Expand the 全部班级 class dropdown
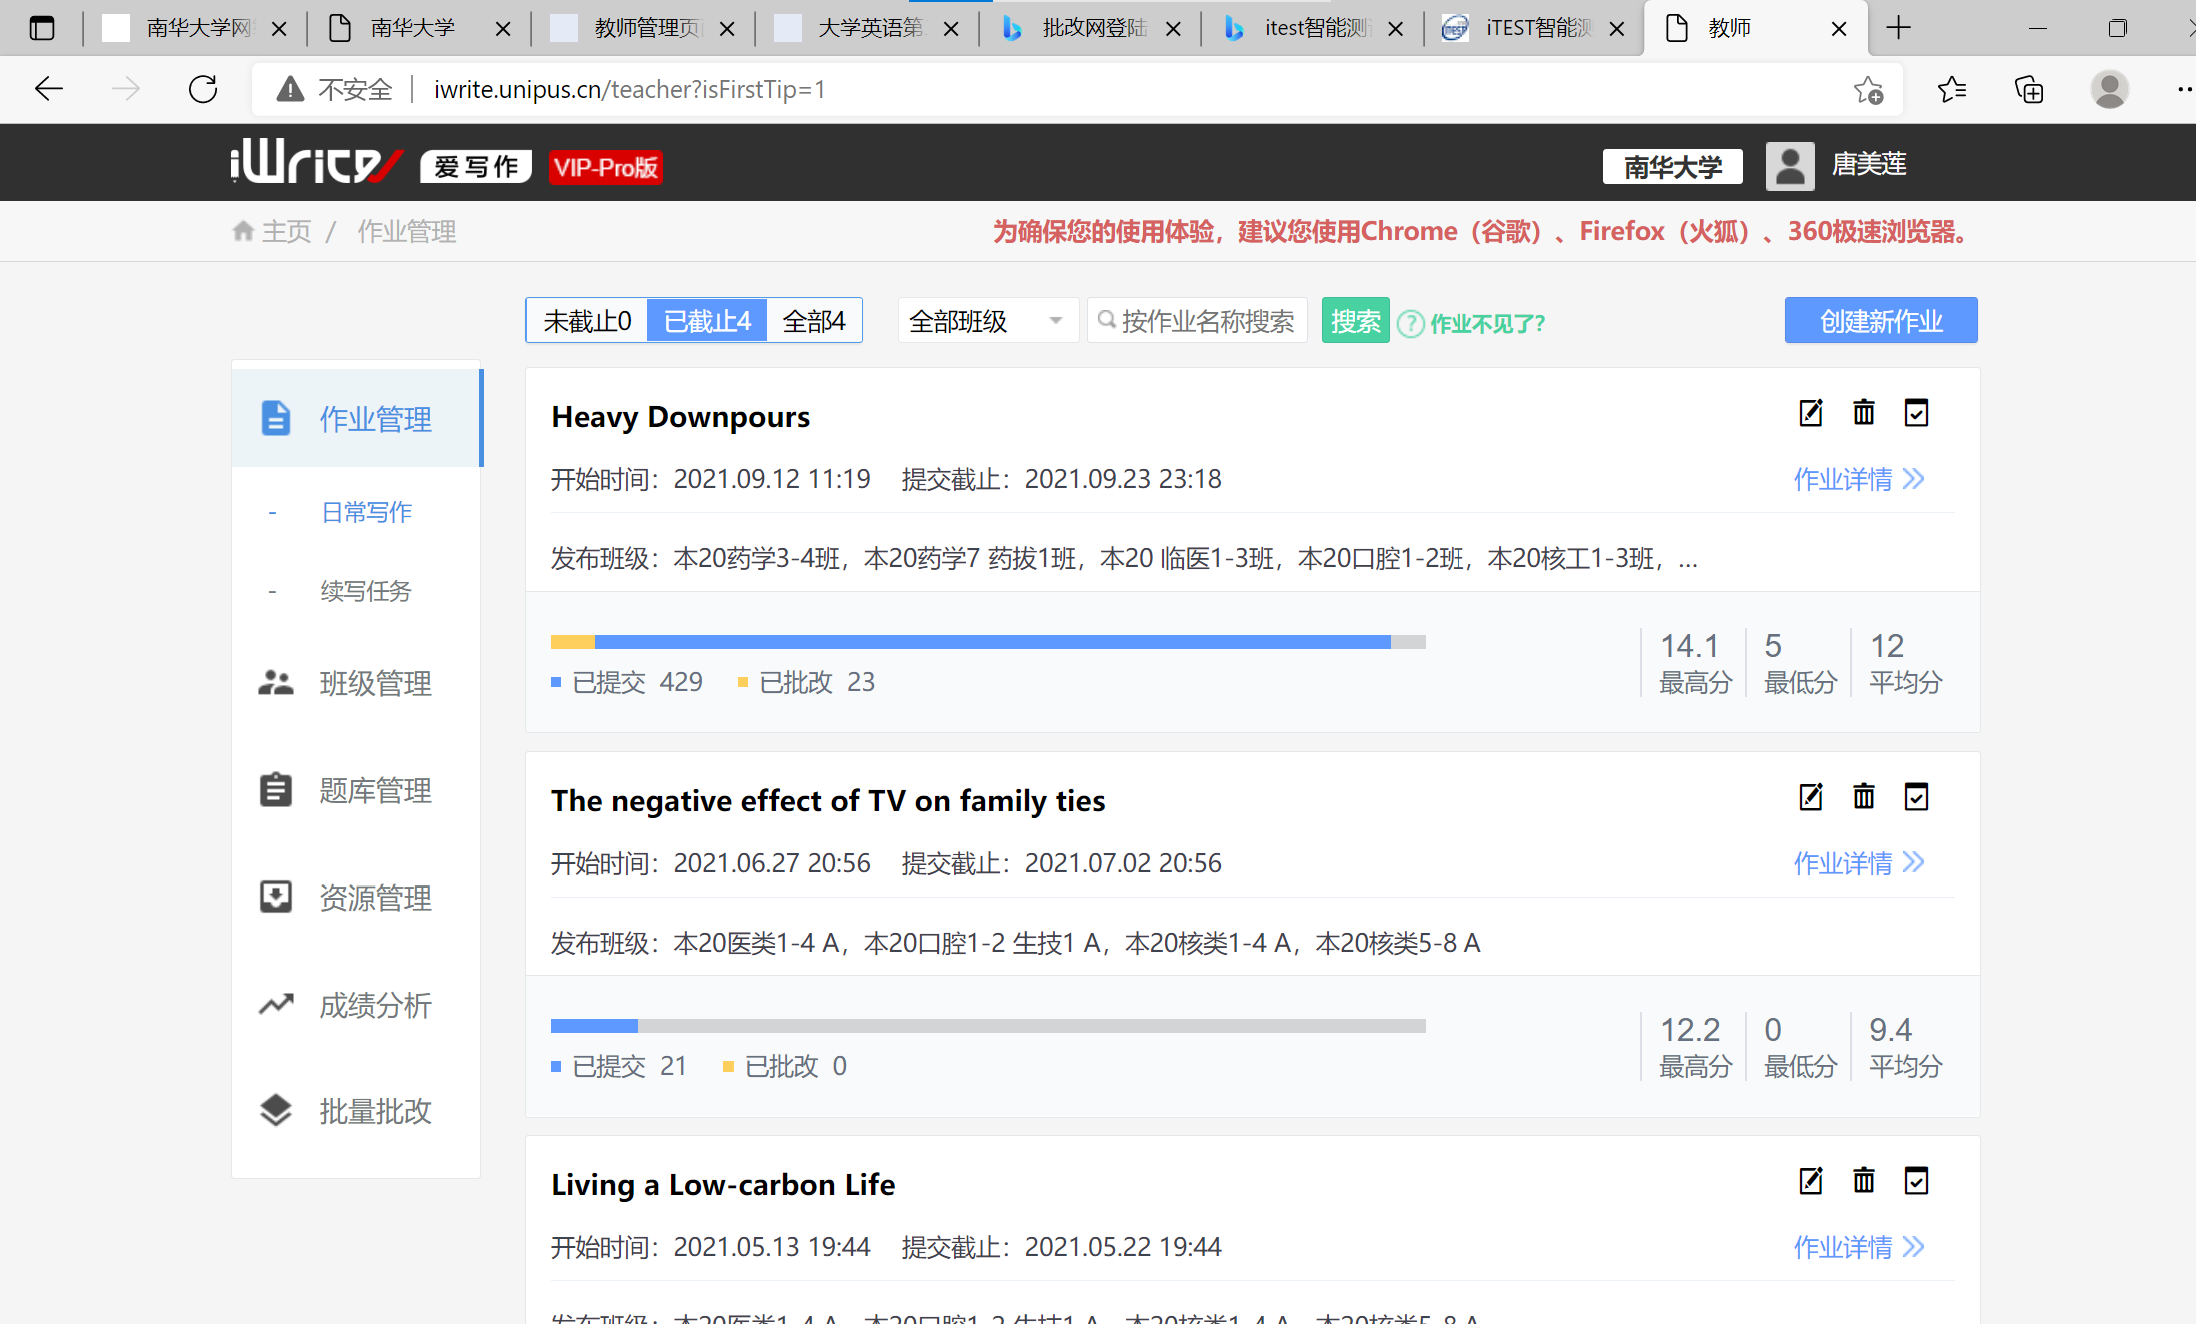This screenshot has height=1324, width=2196. pos(986,321)
